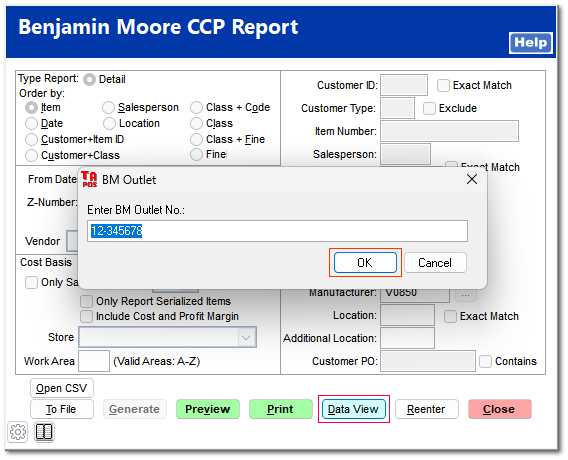Order by Class + Code
Image resolution: width=568 pixels, height=460 pixels.
point(196,108)
